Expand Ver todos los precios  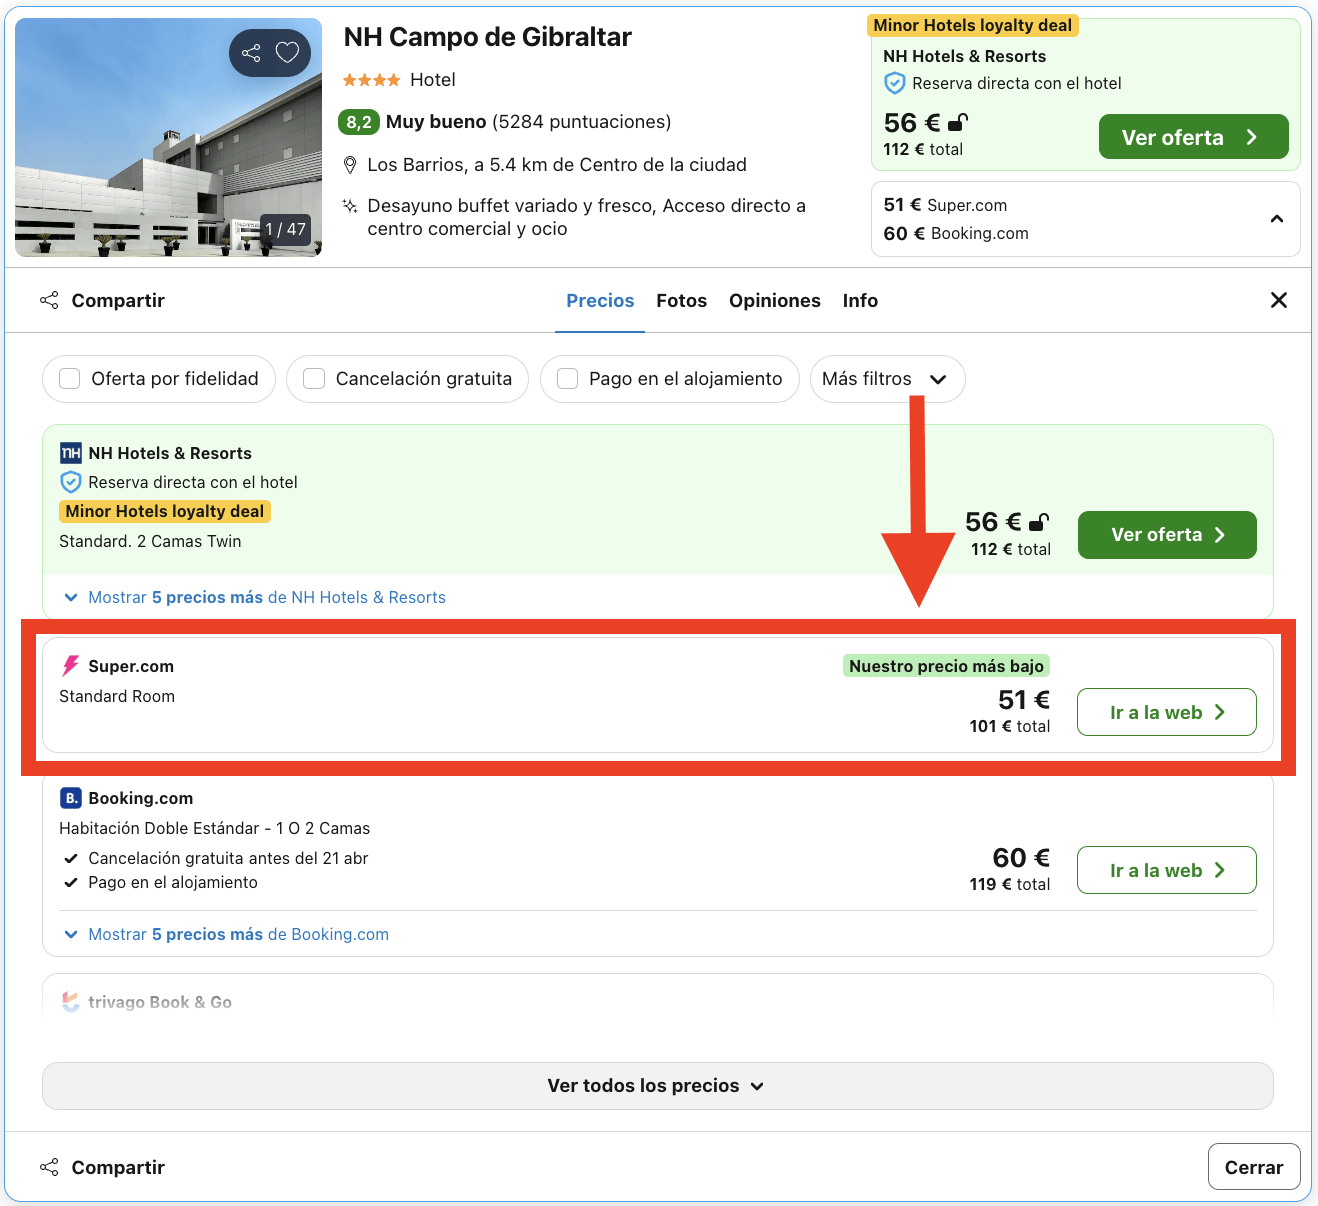(x=657, y=1086)
